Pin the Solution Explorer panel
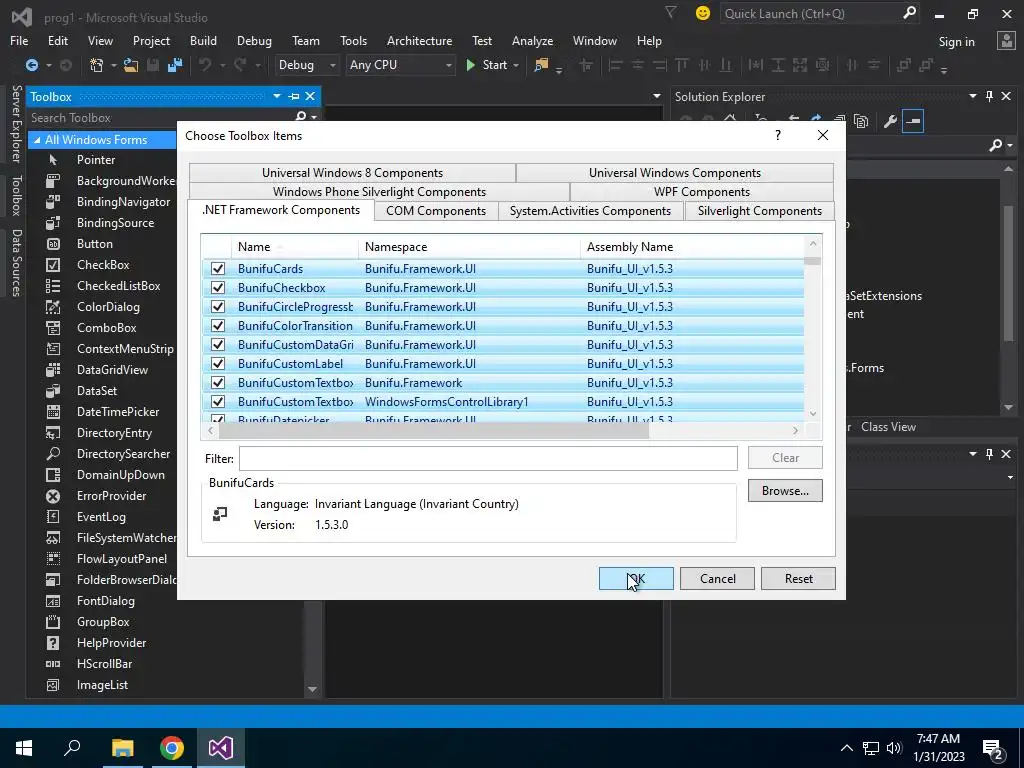Image resolution: width=1024 pixels, height=768 pixels. click(x=989, y=96)
